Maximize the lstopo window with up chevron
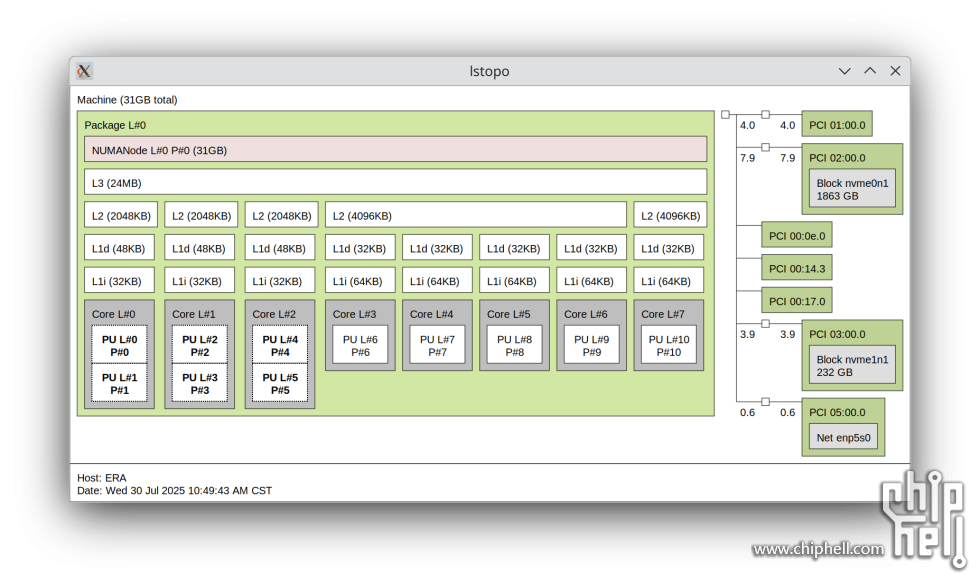This screenshot has width=980, height=584. (870, 71)
